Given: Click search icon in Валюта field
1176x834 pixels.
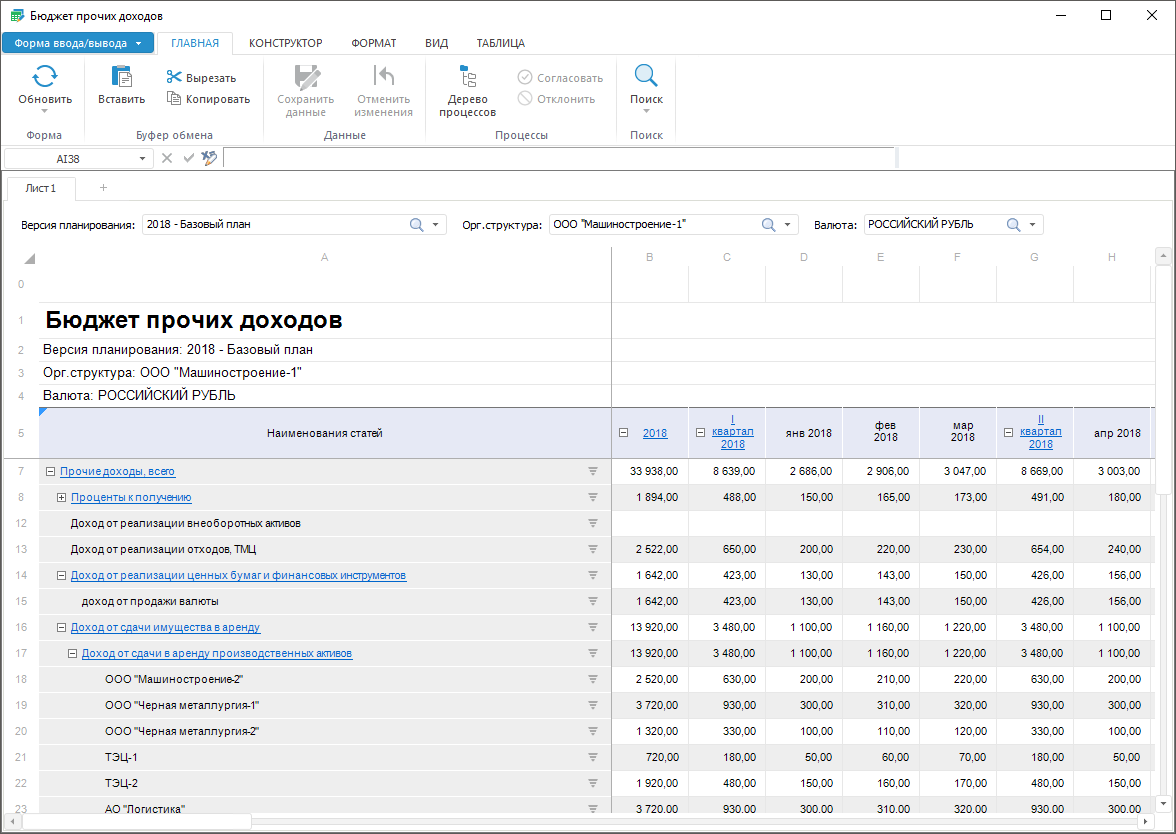Looking at the screenshot, I should tap(1013, 225).
